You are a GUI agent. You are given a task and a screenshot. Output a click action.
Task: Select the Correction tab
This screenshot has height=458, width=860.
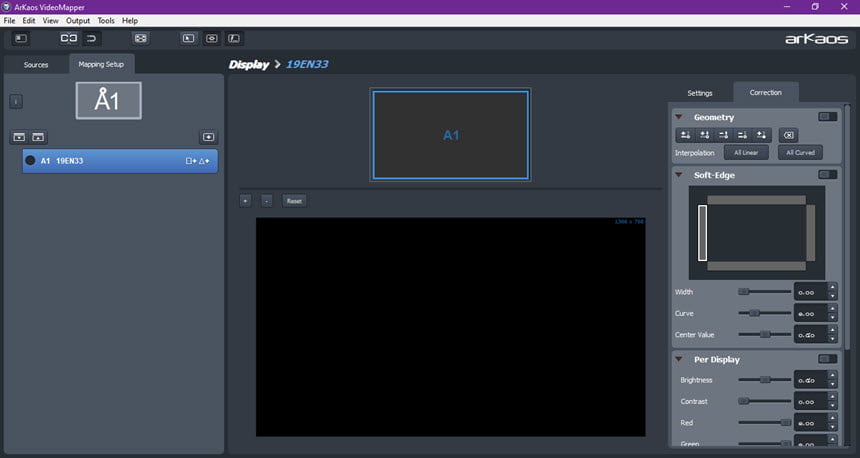(x=766, y=93)
